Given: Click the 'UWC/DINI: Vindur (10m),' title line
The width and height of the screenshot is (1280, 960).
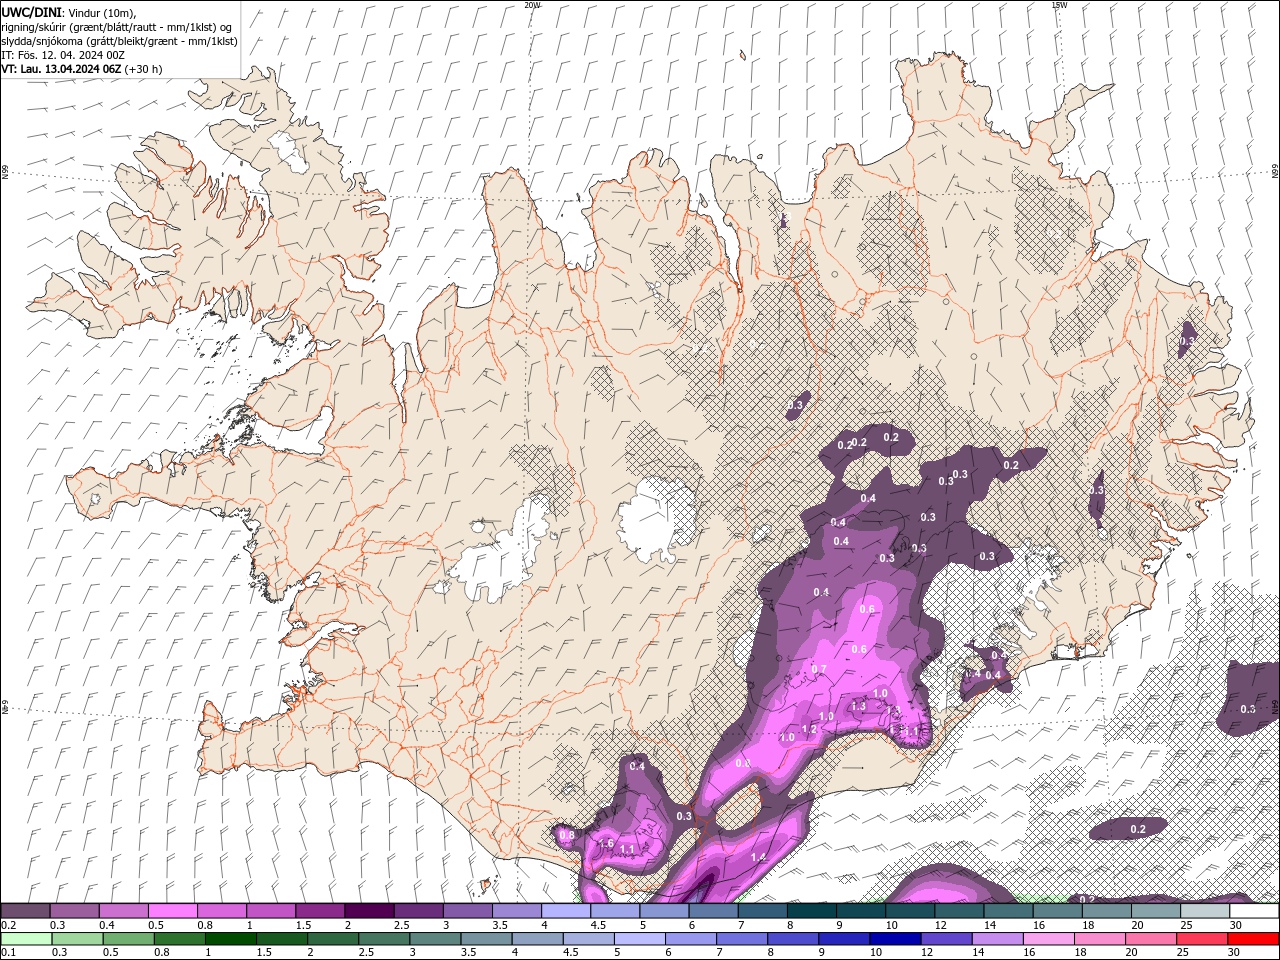Looking at the screenshot, I should click(x=67, y=12).
